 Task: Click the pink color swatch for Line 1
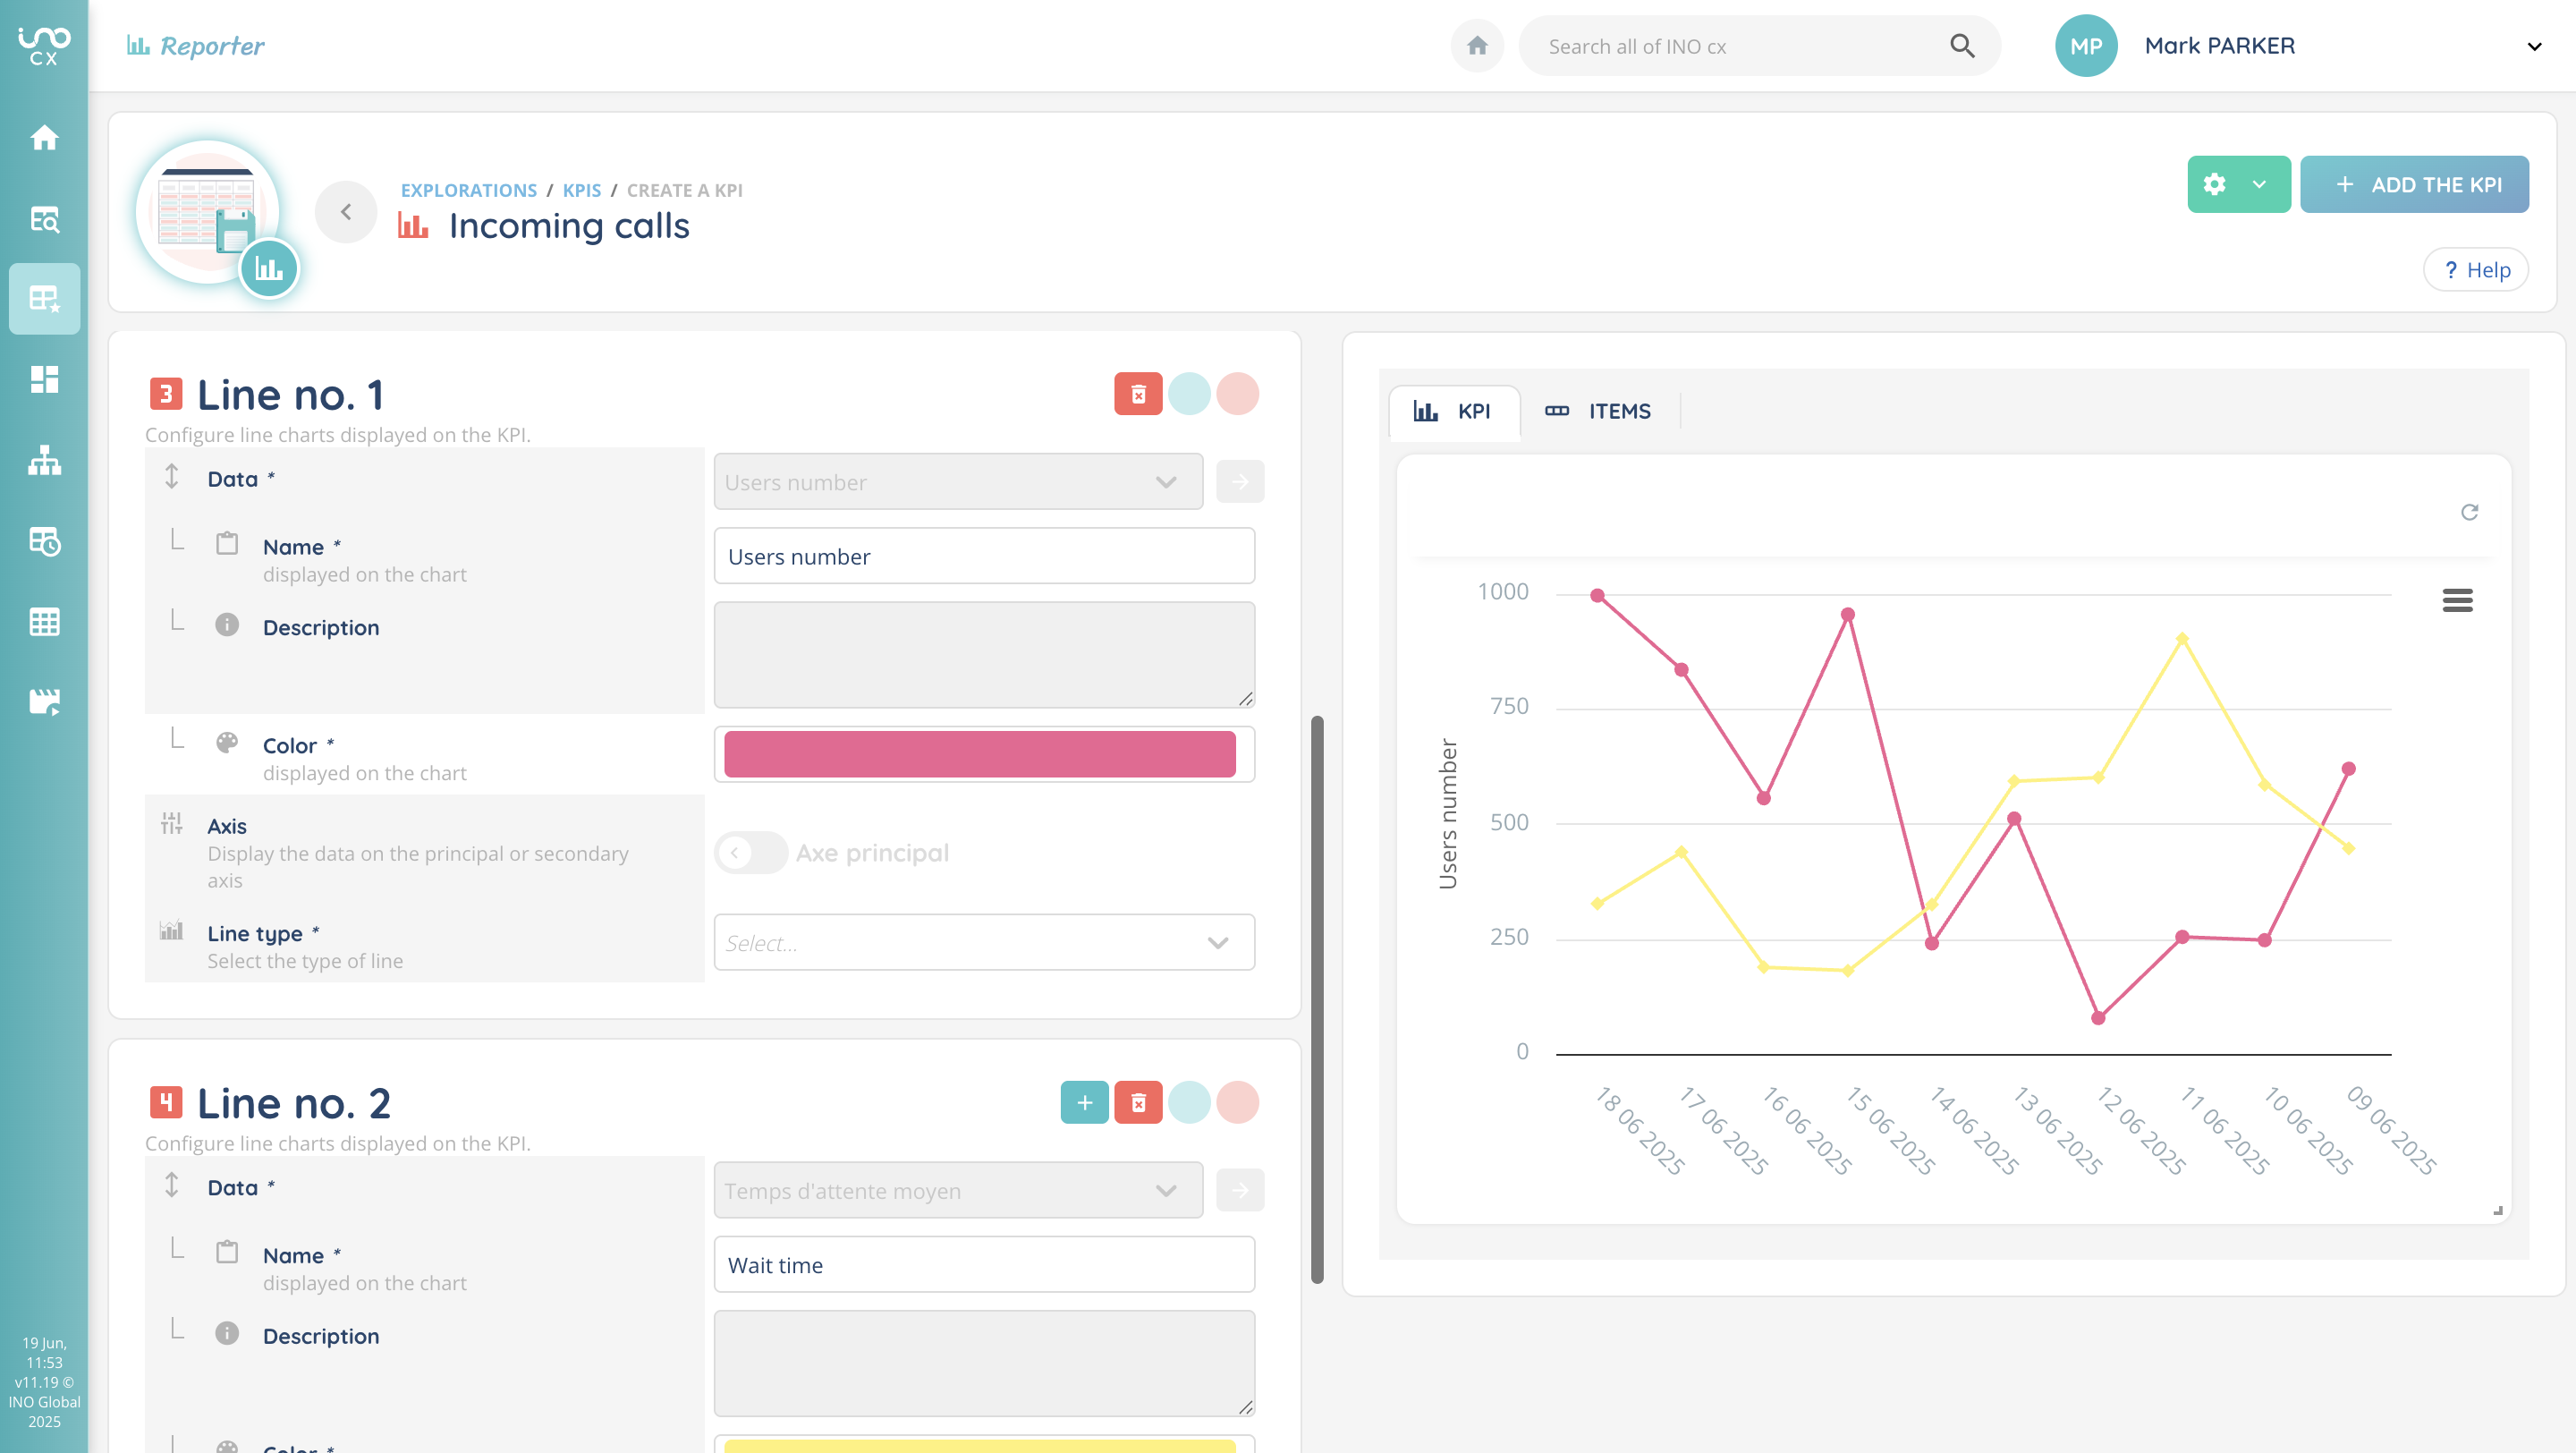pos(979,753)
